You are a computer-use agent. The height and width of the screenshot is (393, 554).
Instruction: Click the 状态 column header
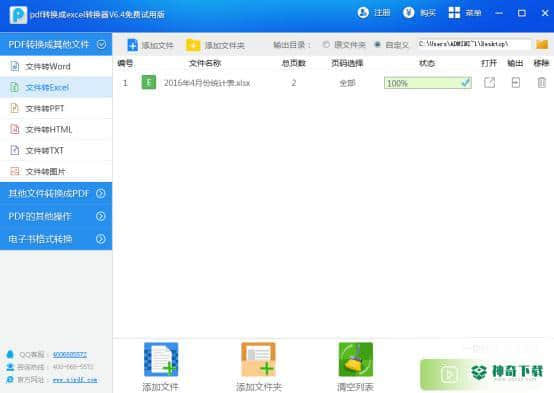point(427,63)
